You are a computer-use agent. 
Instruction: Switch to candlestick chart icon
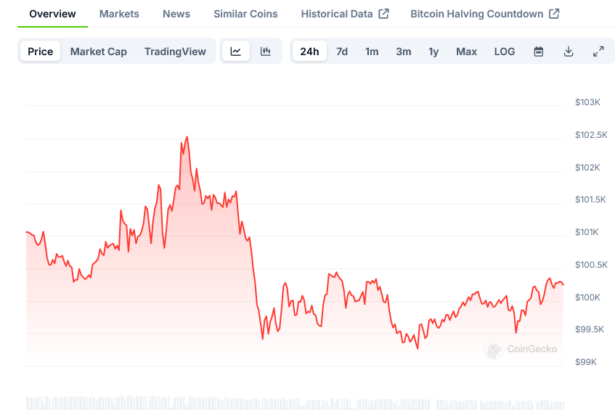(265, 51)
